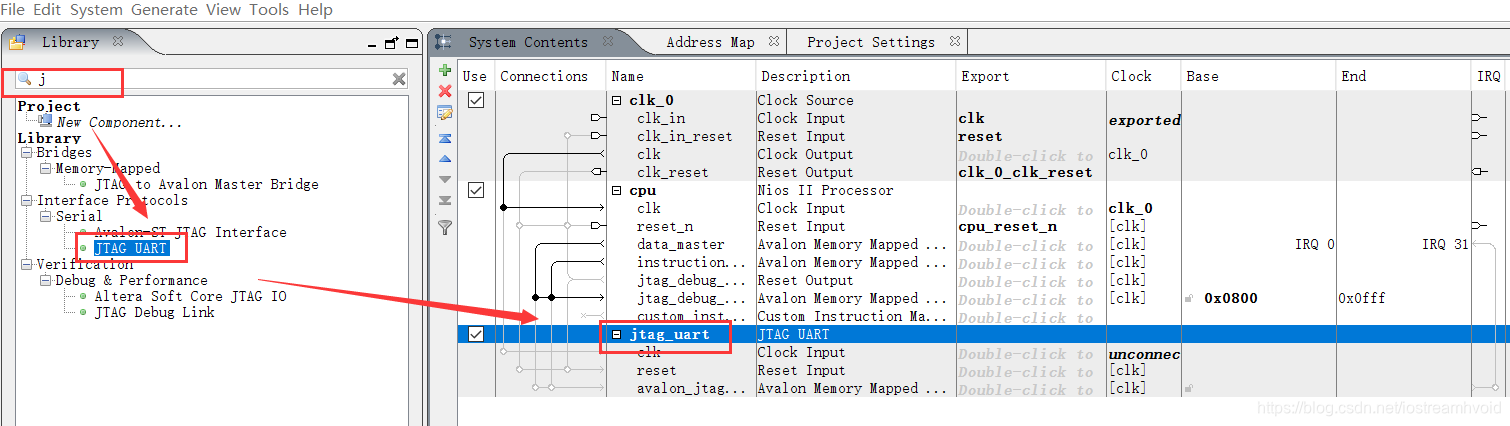Move selected component up one row
This screenshot has width=1510, height=426.
(x=445, y=159)
